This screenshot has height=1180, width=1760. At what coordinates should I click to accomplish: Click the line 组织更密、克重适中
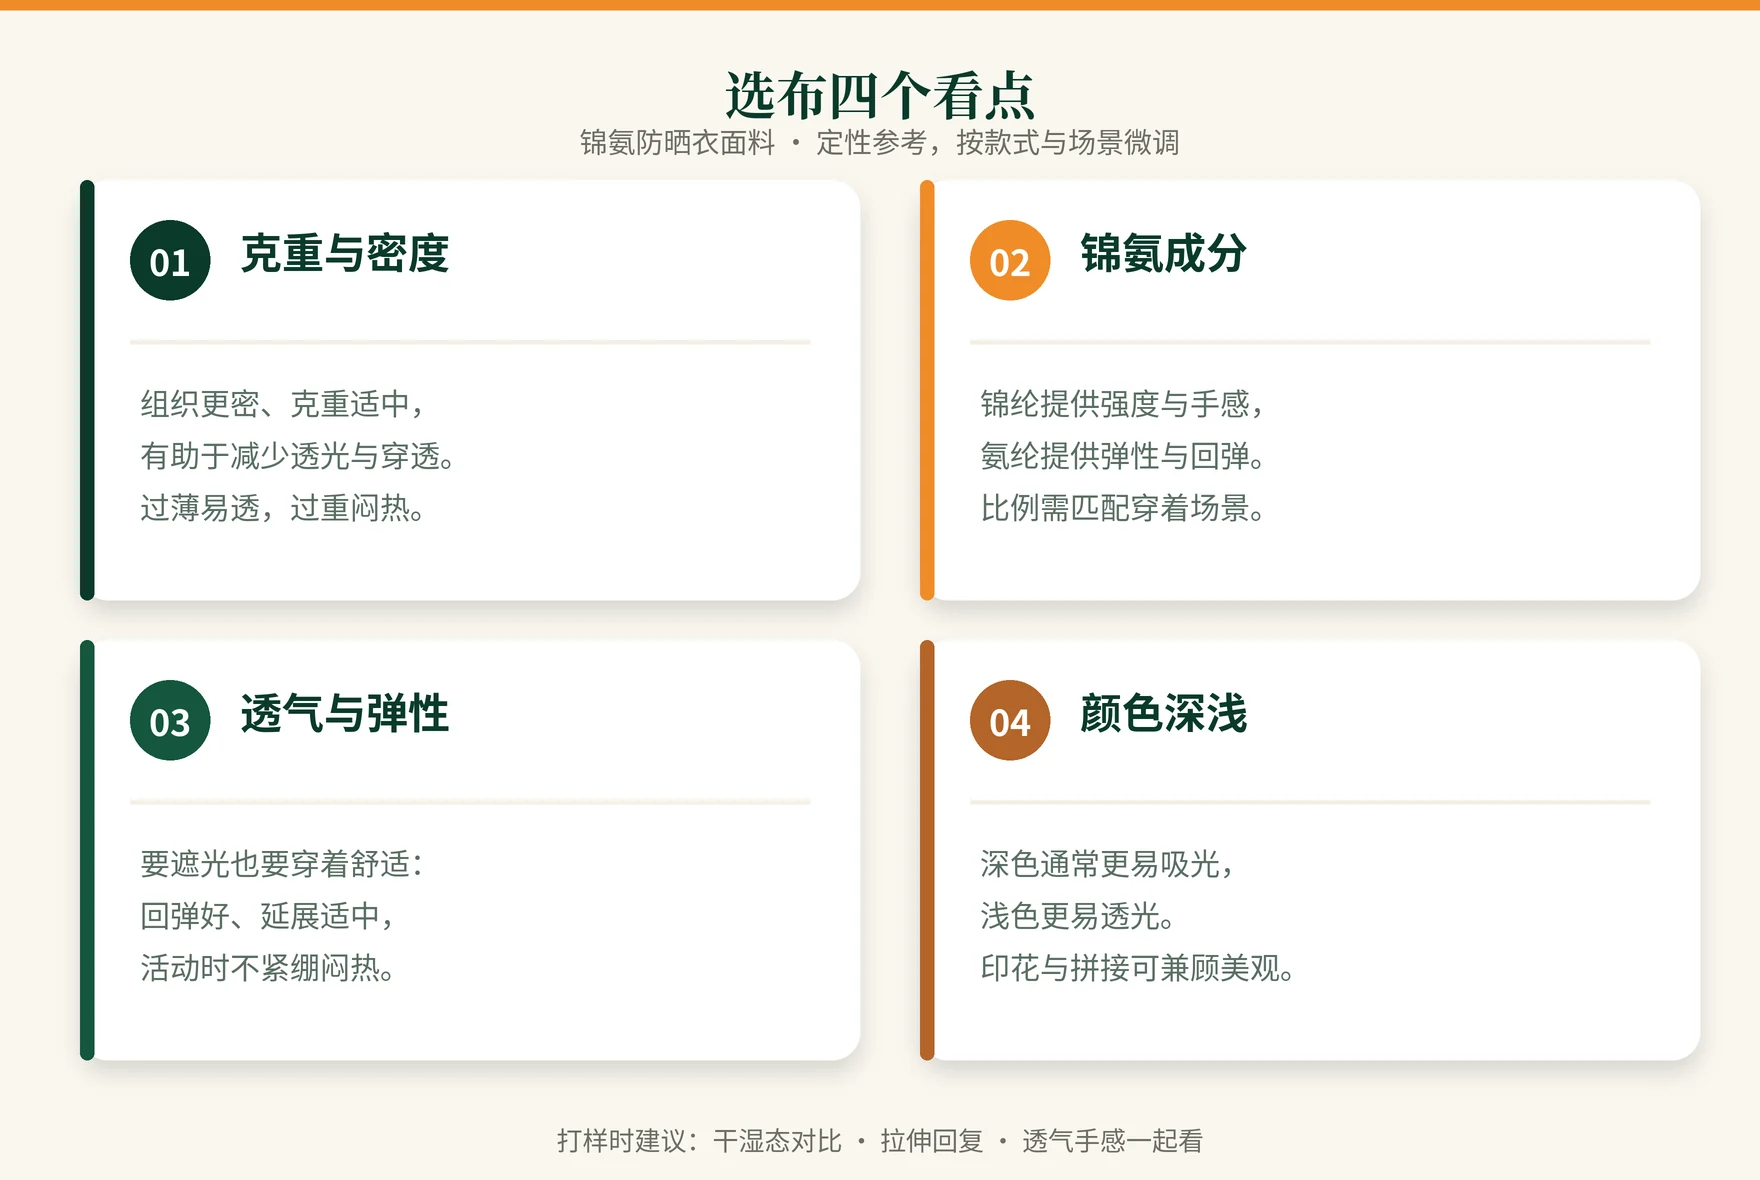coord(283,404)
